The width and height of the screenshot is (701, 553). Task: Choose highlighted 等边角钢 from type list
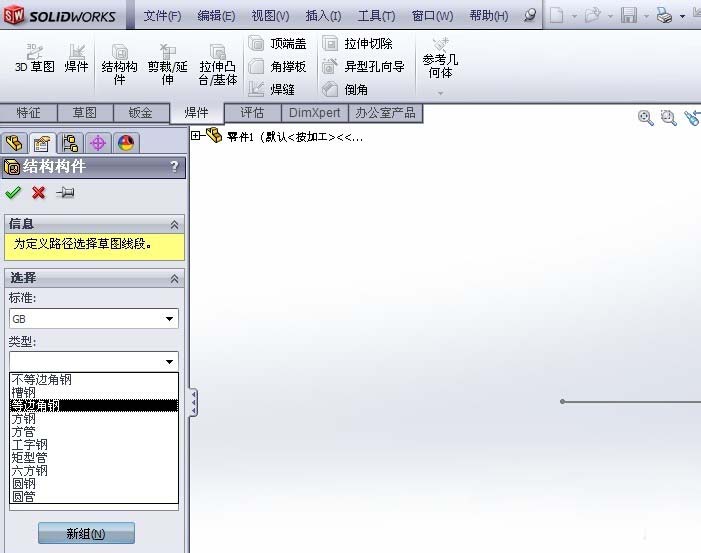(94, 405)
